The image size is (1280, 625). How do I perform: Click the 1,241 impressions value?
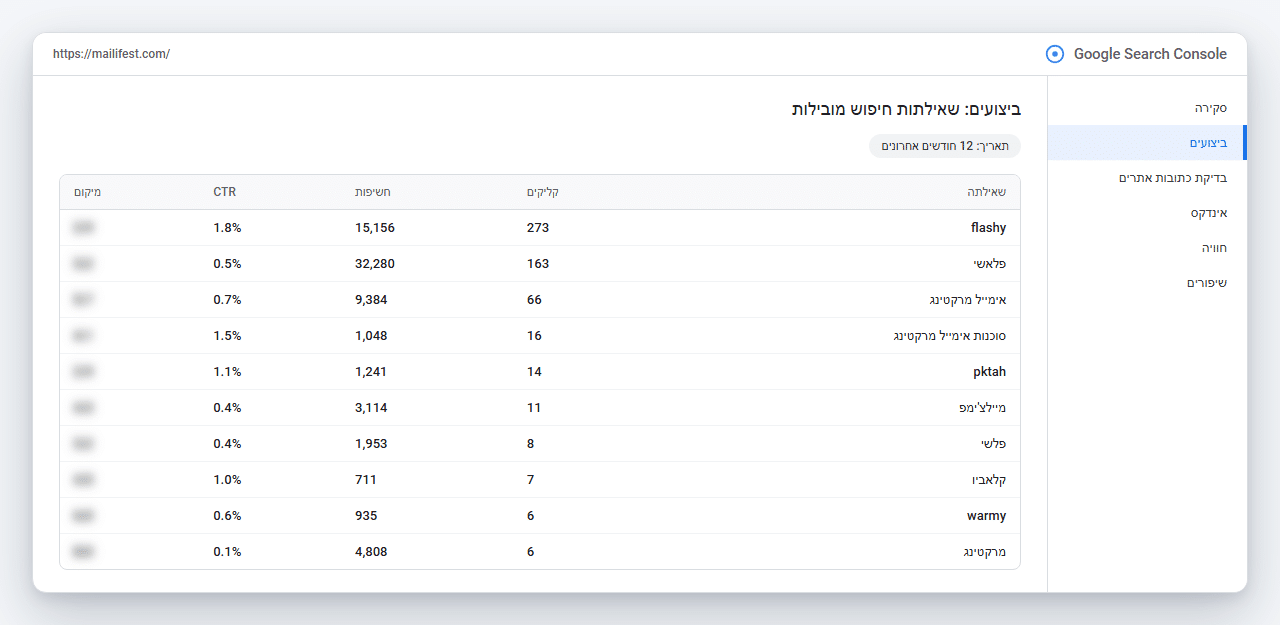point(371,372)
